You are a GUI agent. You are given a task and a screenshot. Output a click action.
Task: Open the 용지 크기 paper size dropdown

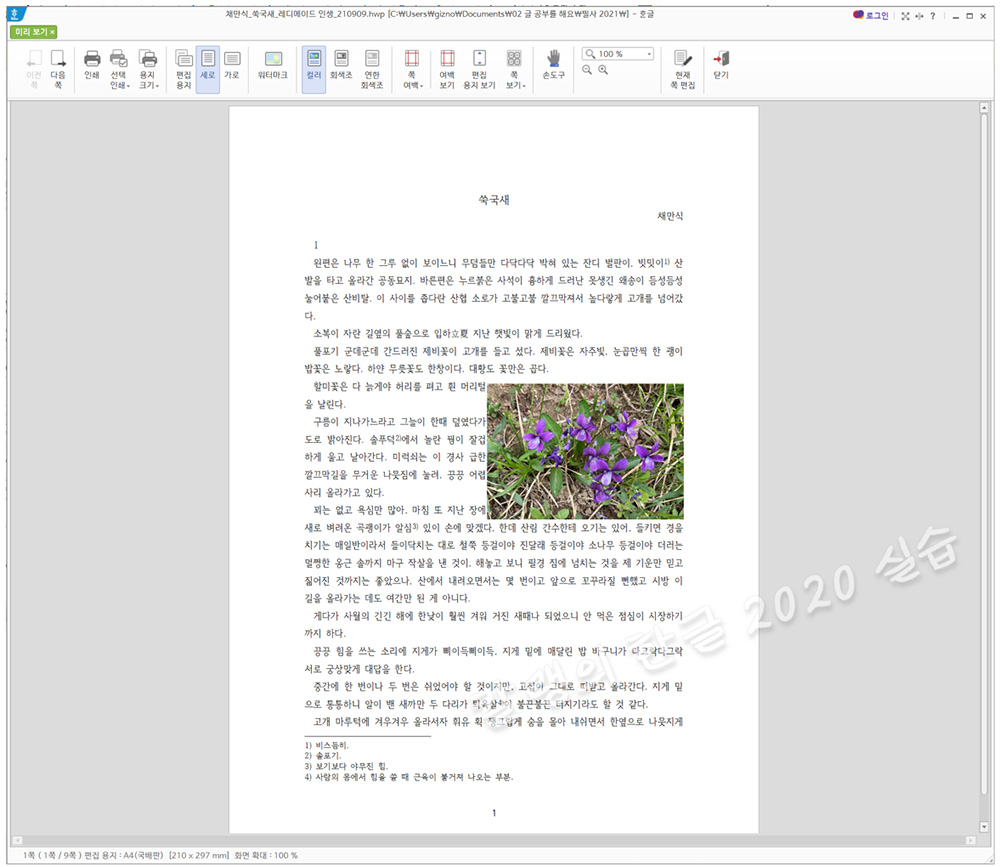coord(149,69)
